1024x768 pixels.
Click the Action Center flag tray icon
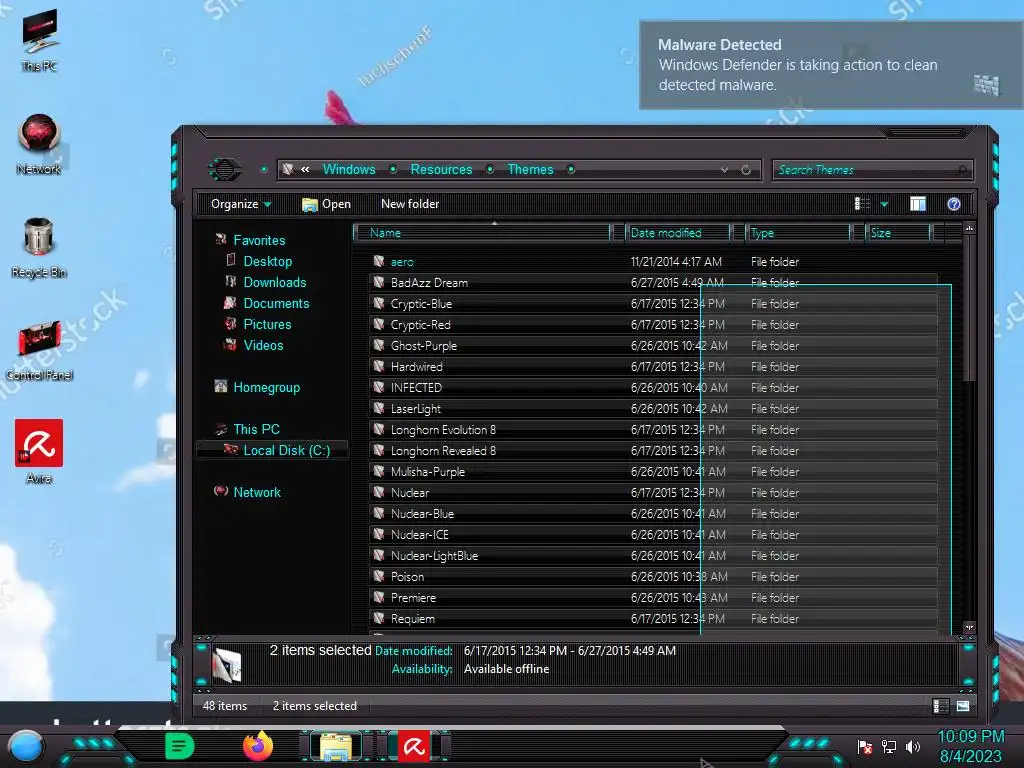865,746
